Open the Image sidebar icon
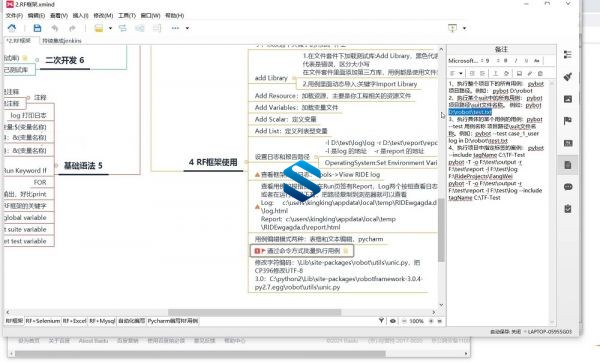 (x=568, y=99)
